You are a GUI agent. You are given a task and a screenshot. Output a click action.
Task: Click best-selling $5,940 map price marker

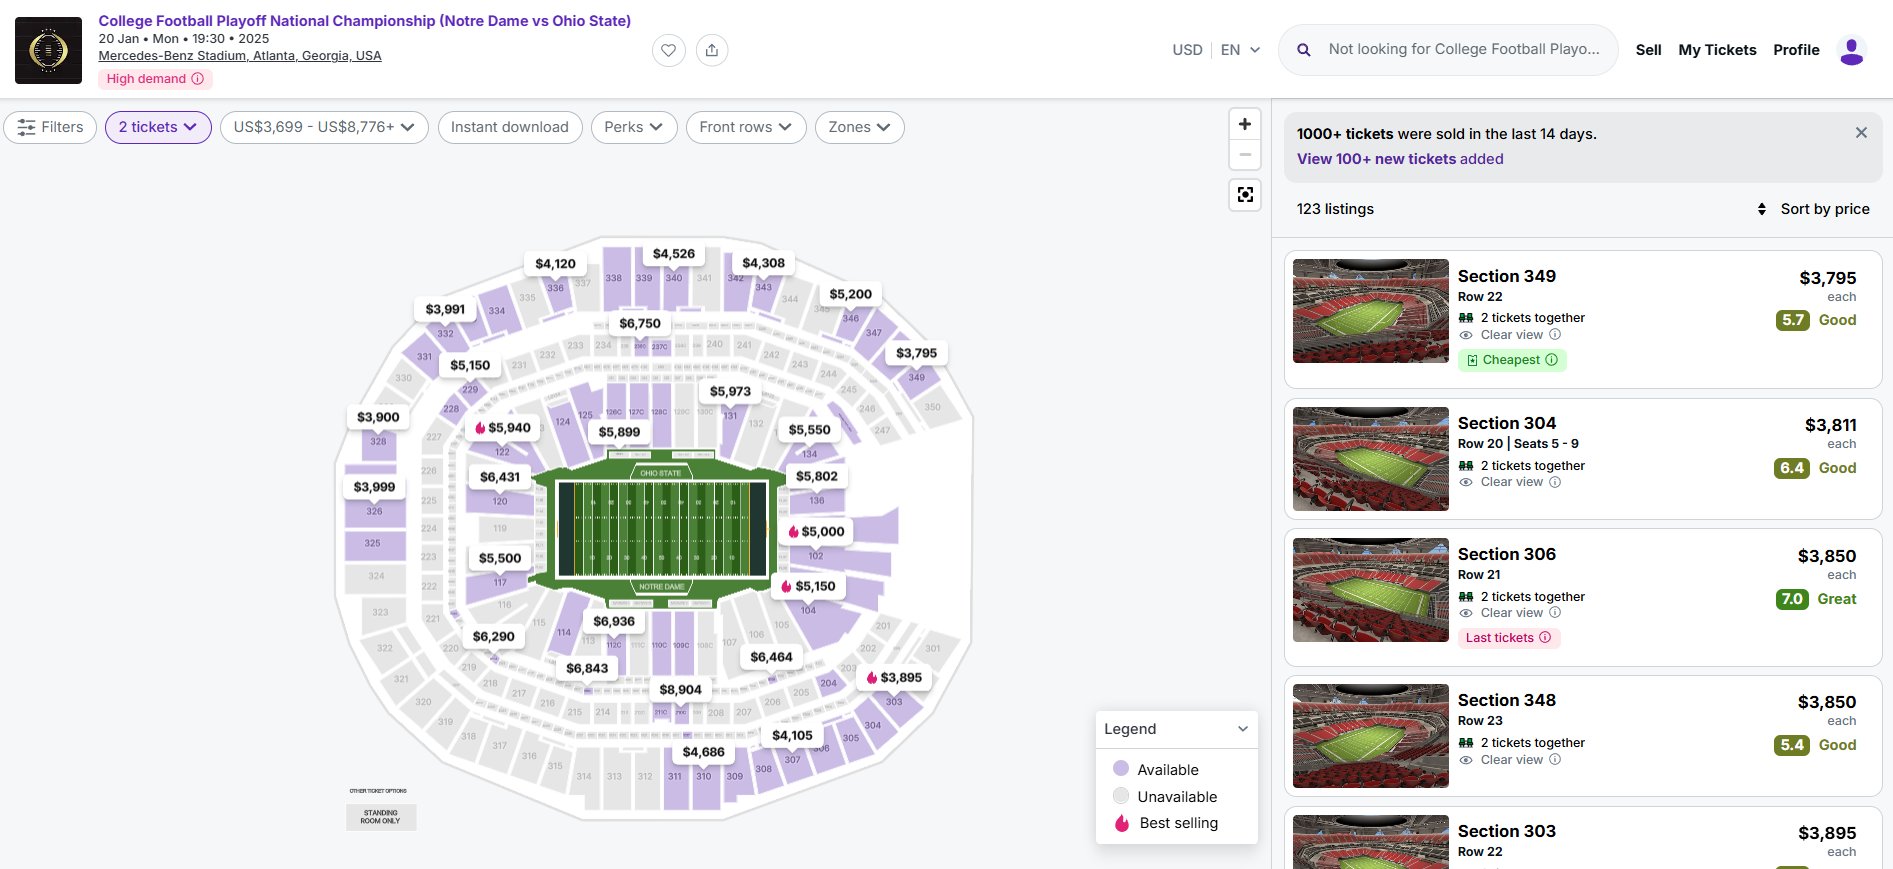pyautogui.click(x=503, y=428)
